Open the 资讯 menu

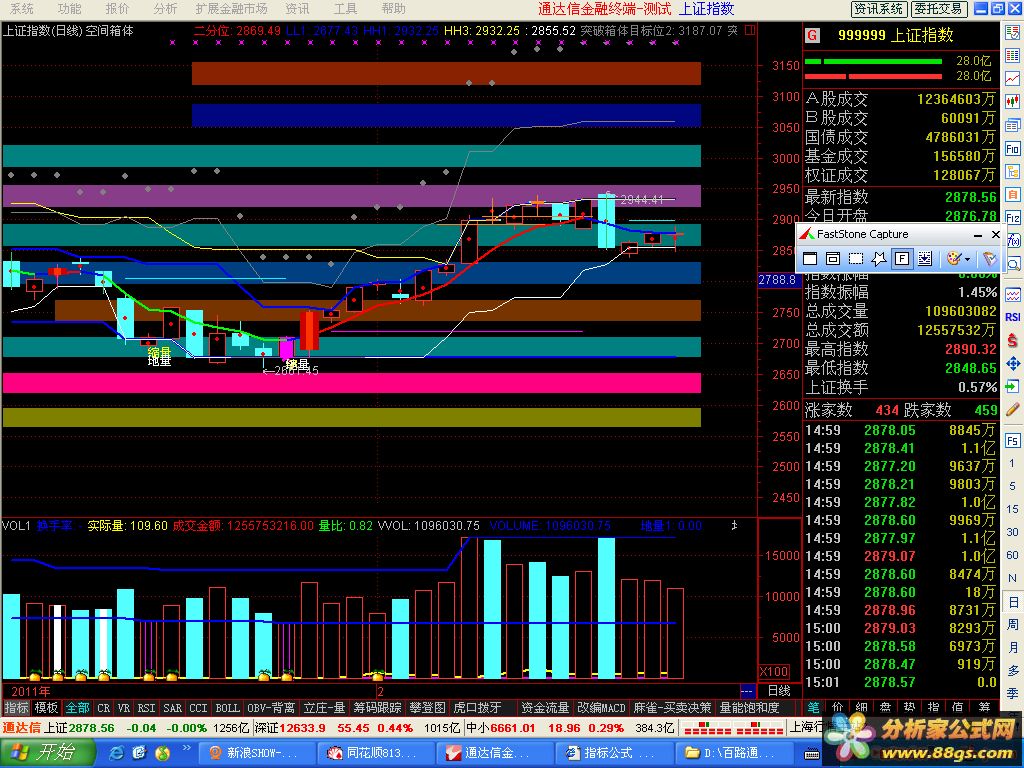298,8
